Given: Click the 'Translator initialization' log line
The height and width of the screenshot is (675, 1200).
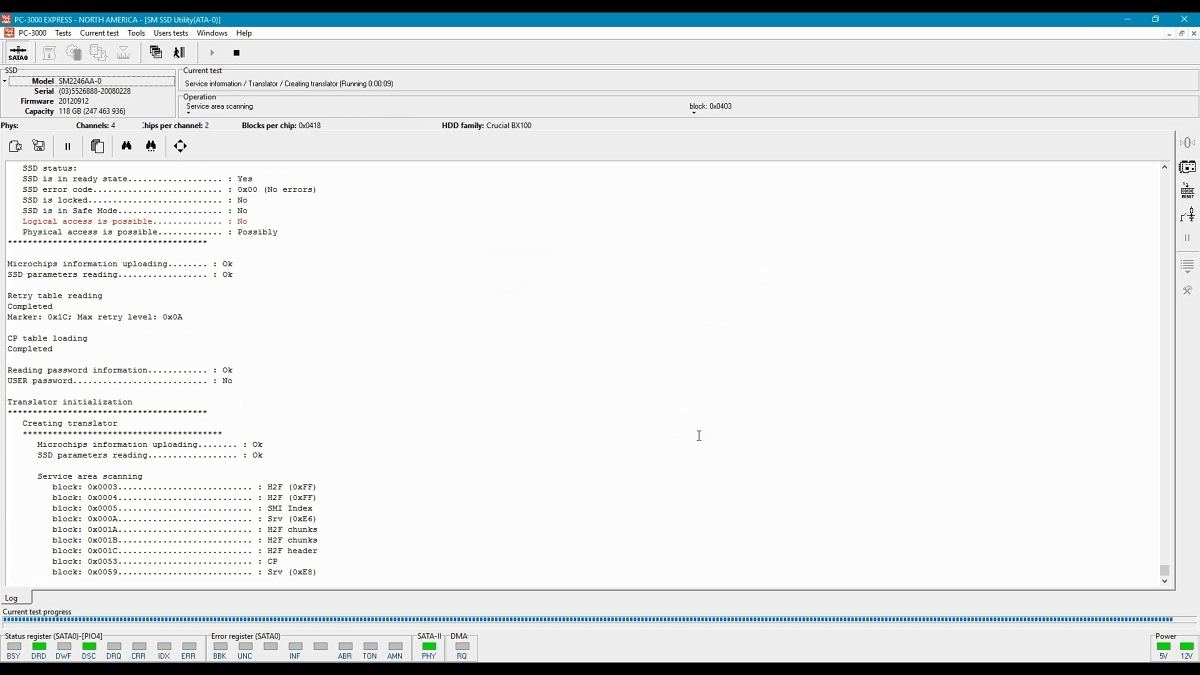Looking at the screenshot, I should [x=70, y=402].
